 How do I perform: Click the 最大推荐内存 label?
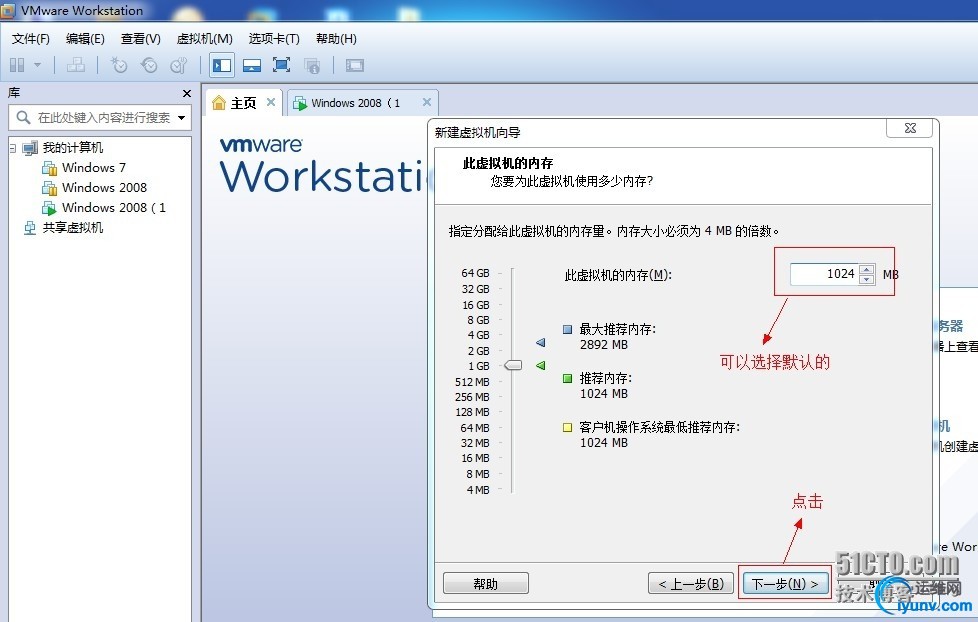pos(617,329)
